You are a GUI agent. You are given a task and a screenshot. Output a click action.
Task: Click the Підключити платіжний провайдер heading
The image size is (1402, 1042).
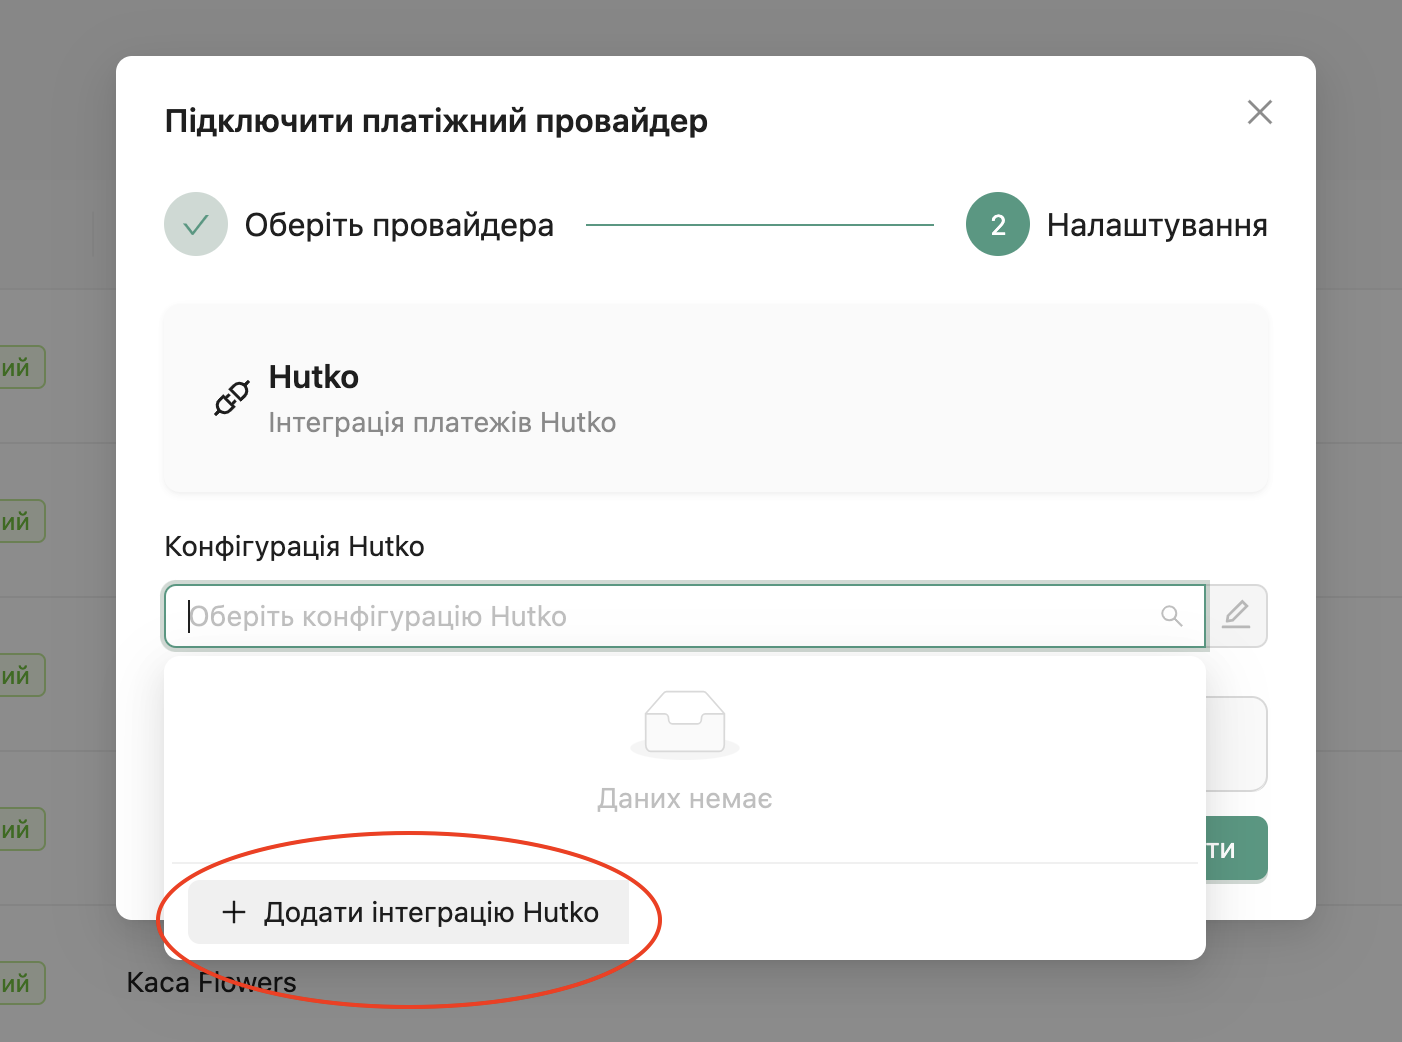[x=436, y=121]
